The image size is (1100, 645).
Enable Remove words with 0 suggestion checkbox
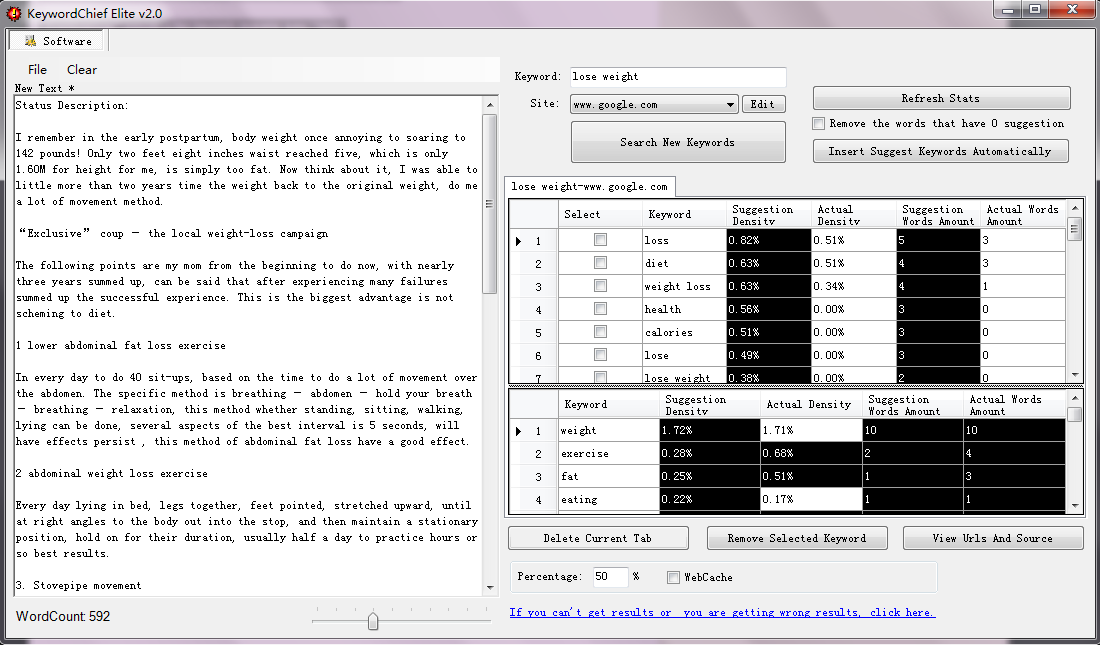point(819,124)
